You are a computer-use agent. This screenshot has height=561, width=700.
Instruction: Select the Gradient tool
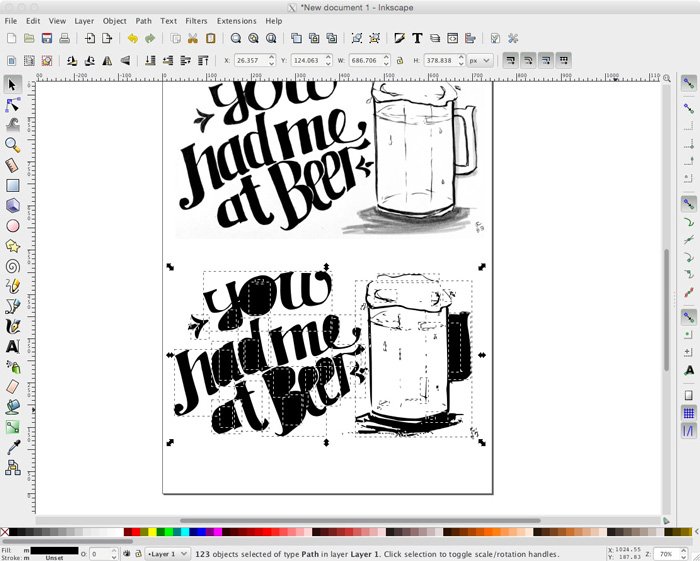[12, 427]
